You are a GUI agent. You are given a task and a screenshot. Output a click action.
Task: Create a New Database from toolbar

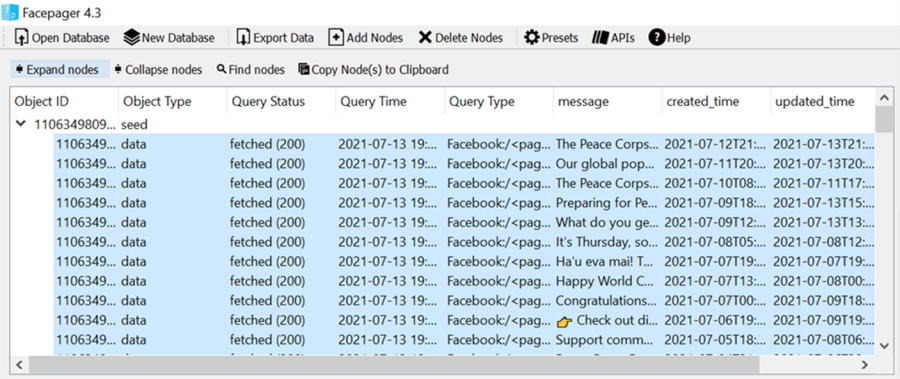132,38
